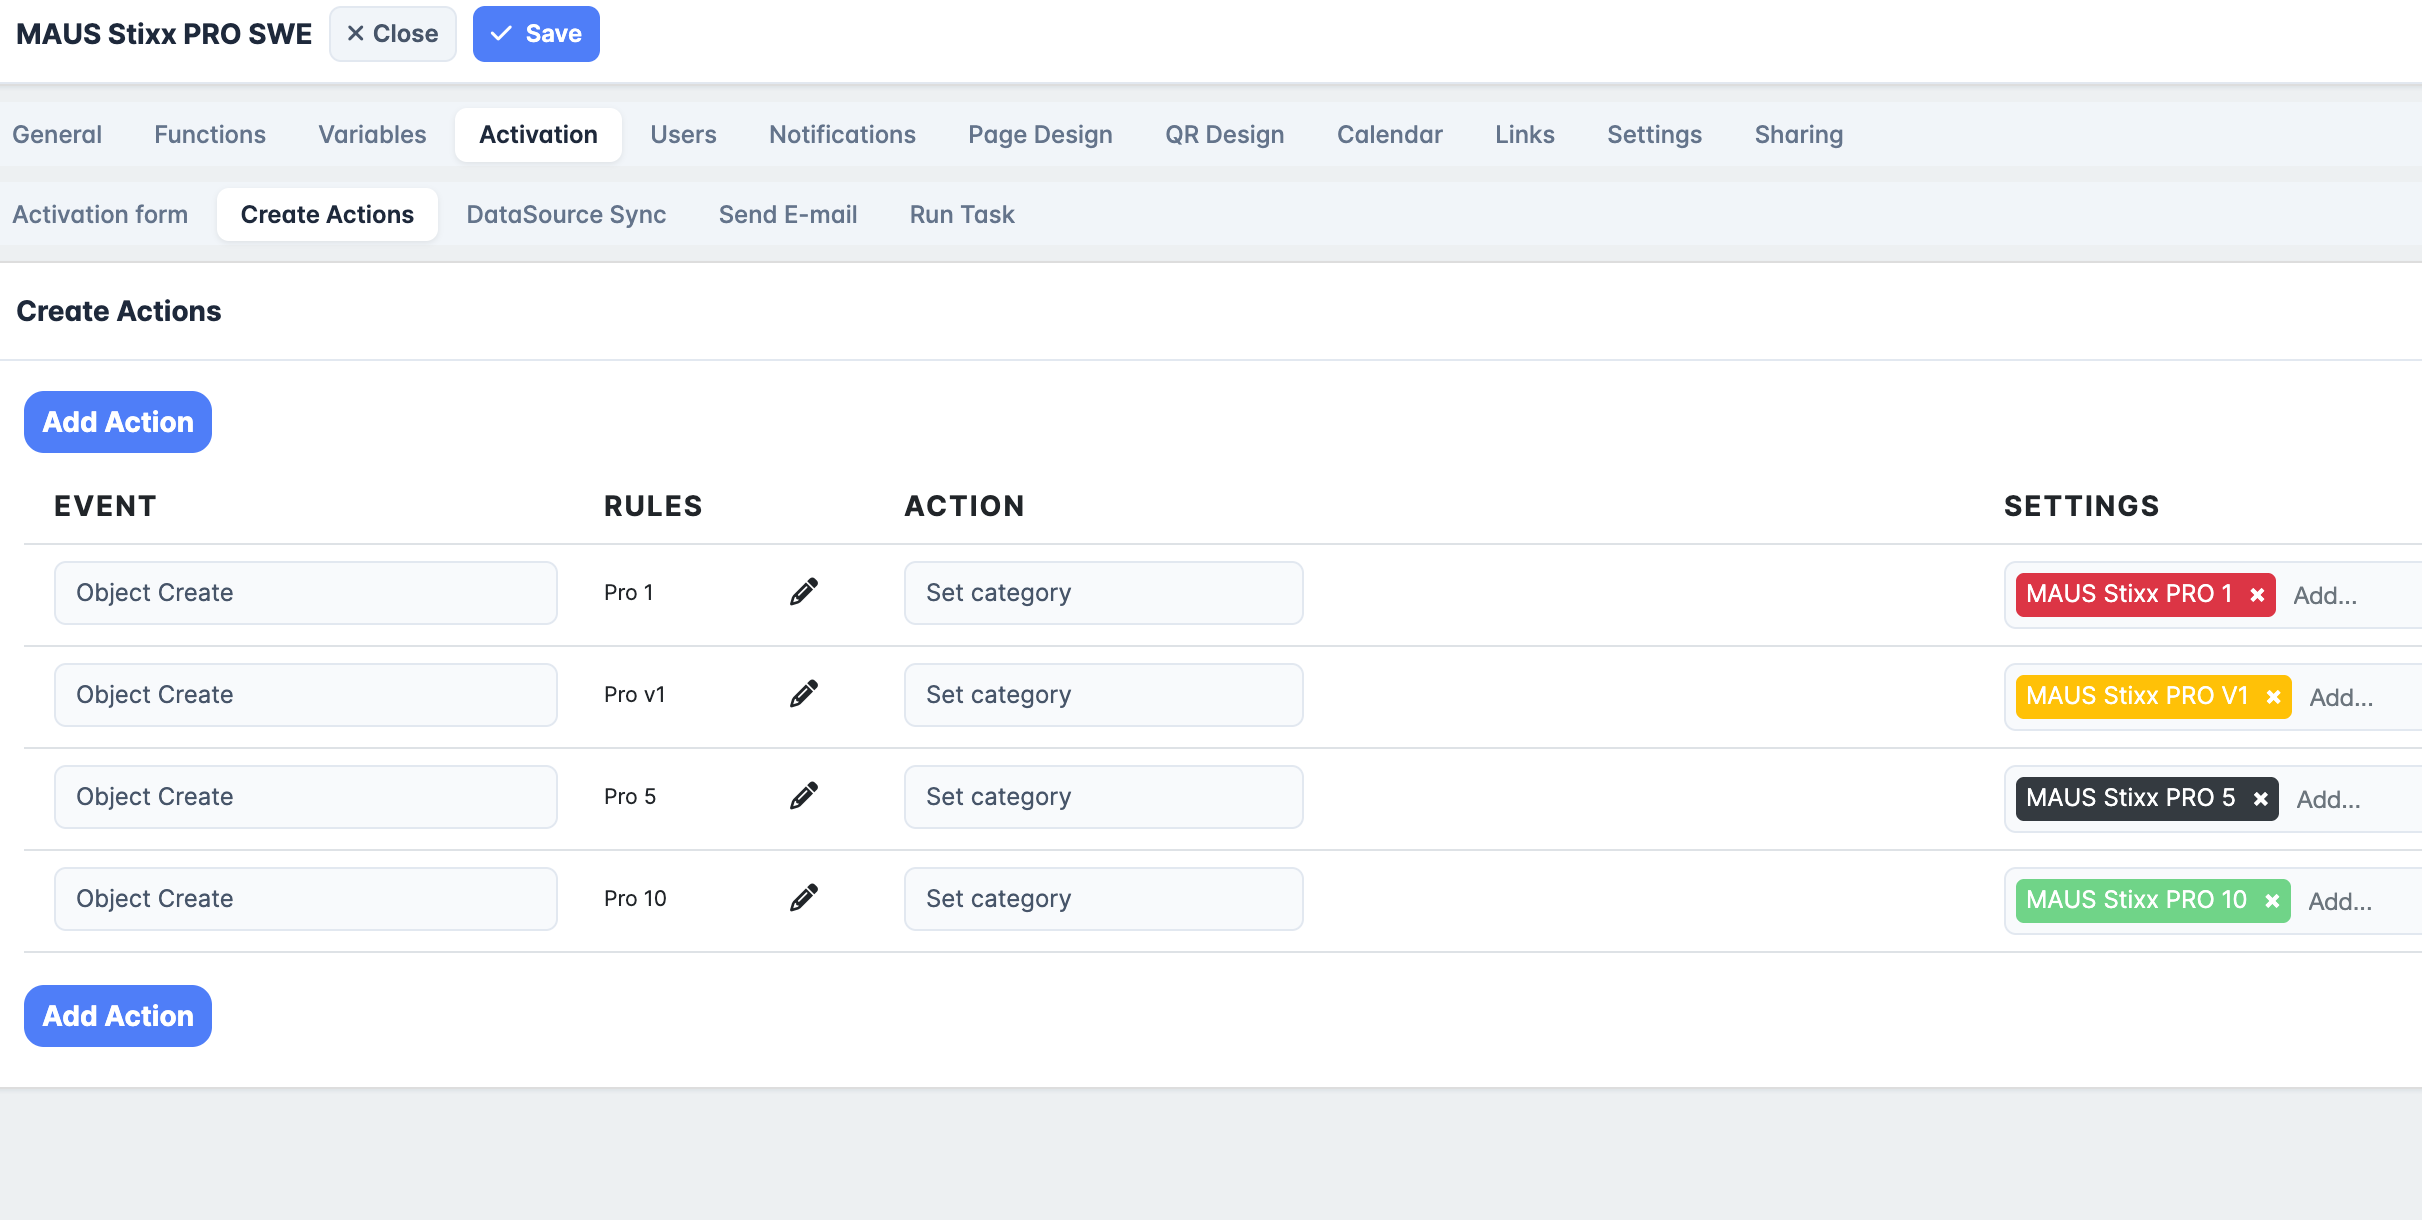Go to the QR Design tab
Screen dimensions: 2422x1220
point(1224,135)
